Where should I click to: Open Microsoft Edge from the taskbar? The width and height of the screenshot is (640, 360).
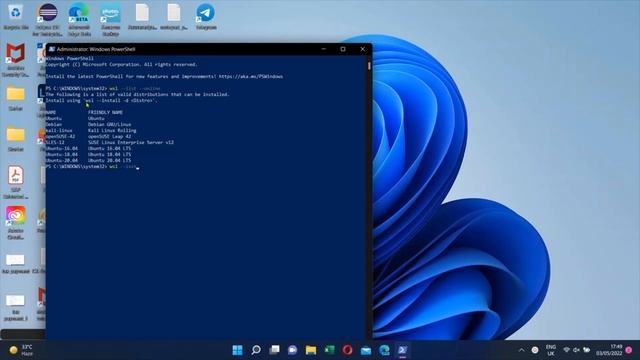point(384,350)
